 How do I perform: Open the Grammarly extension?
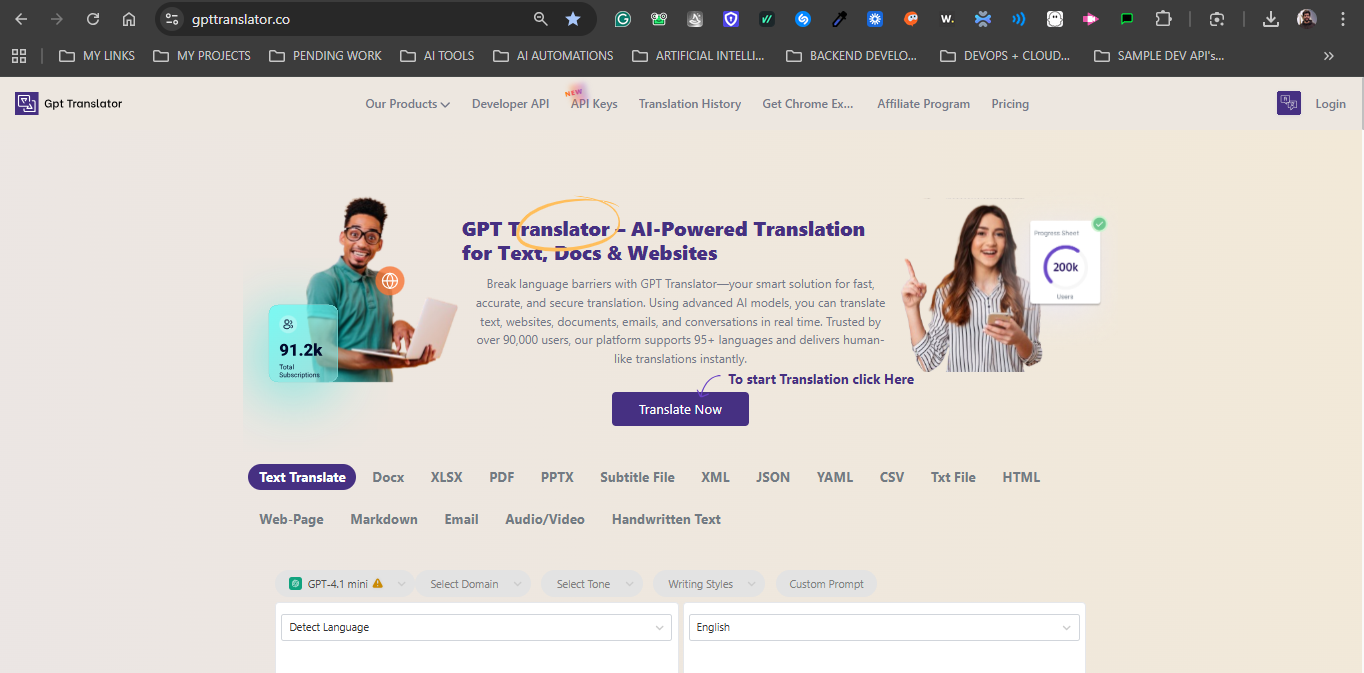[623, 19]
